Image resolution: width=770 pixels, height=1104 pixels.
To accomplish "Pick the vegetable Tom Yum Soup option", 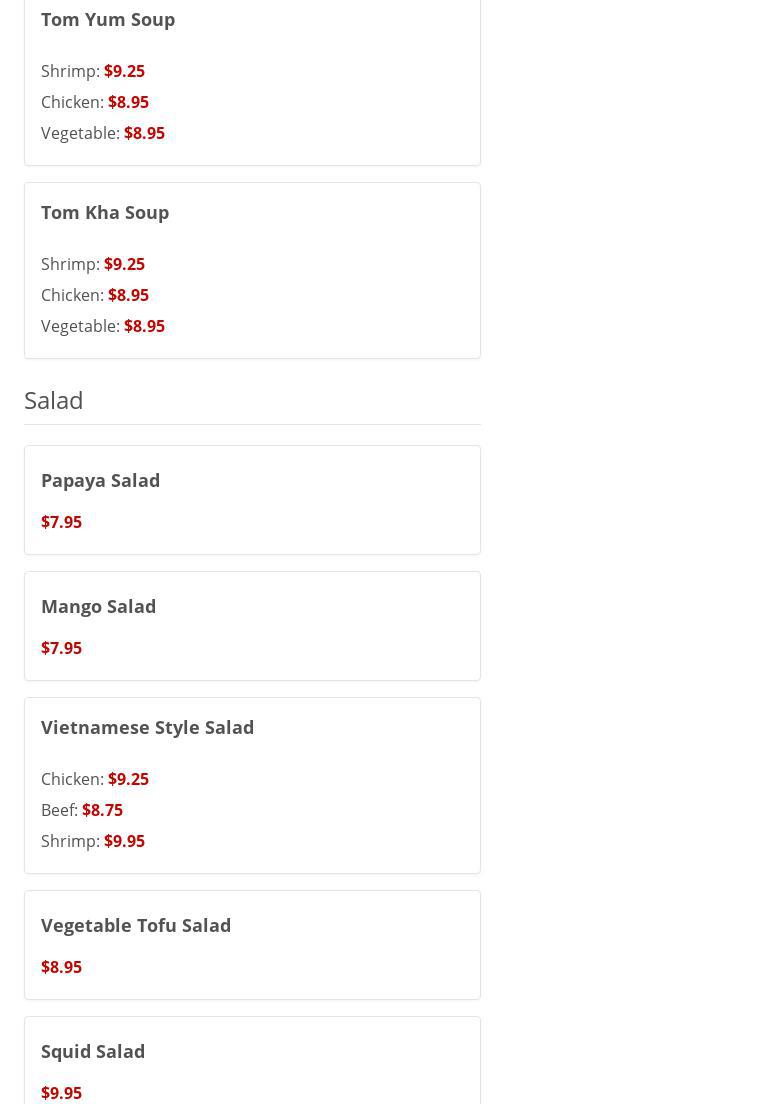I will (103, 133).
